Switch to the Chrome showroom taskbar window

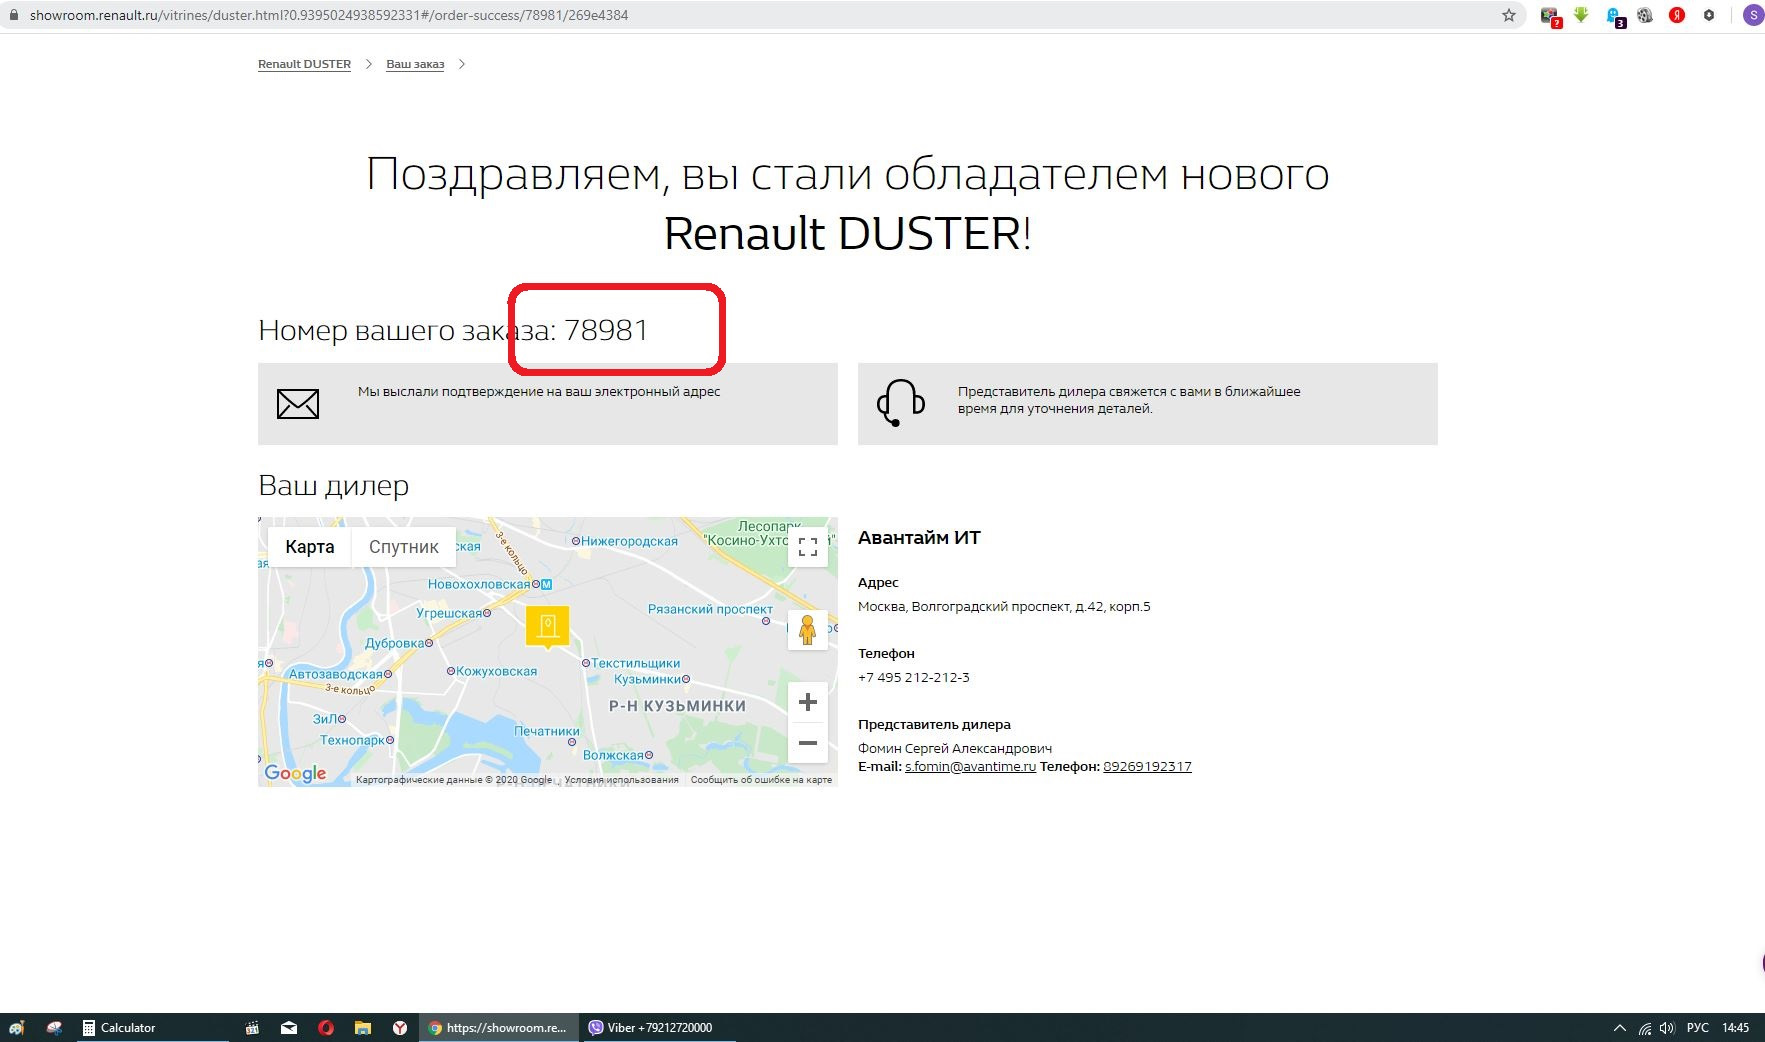pos(498,1028)
